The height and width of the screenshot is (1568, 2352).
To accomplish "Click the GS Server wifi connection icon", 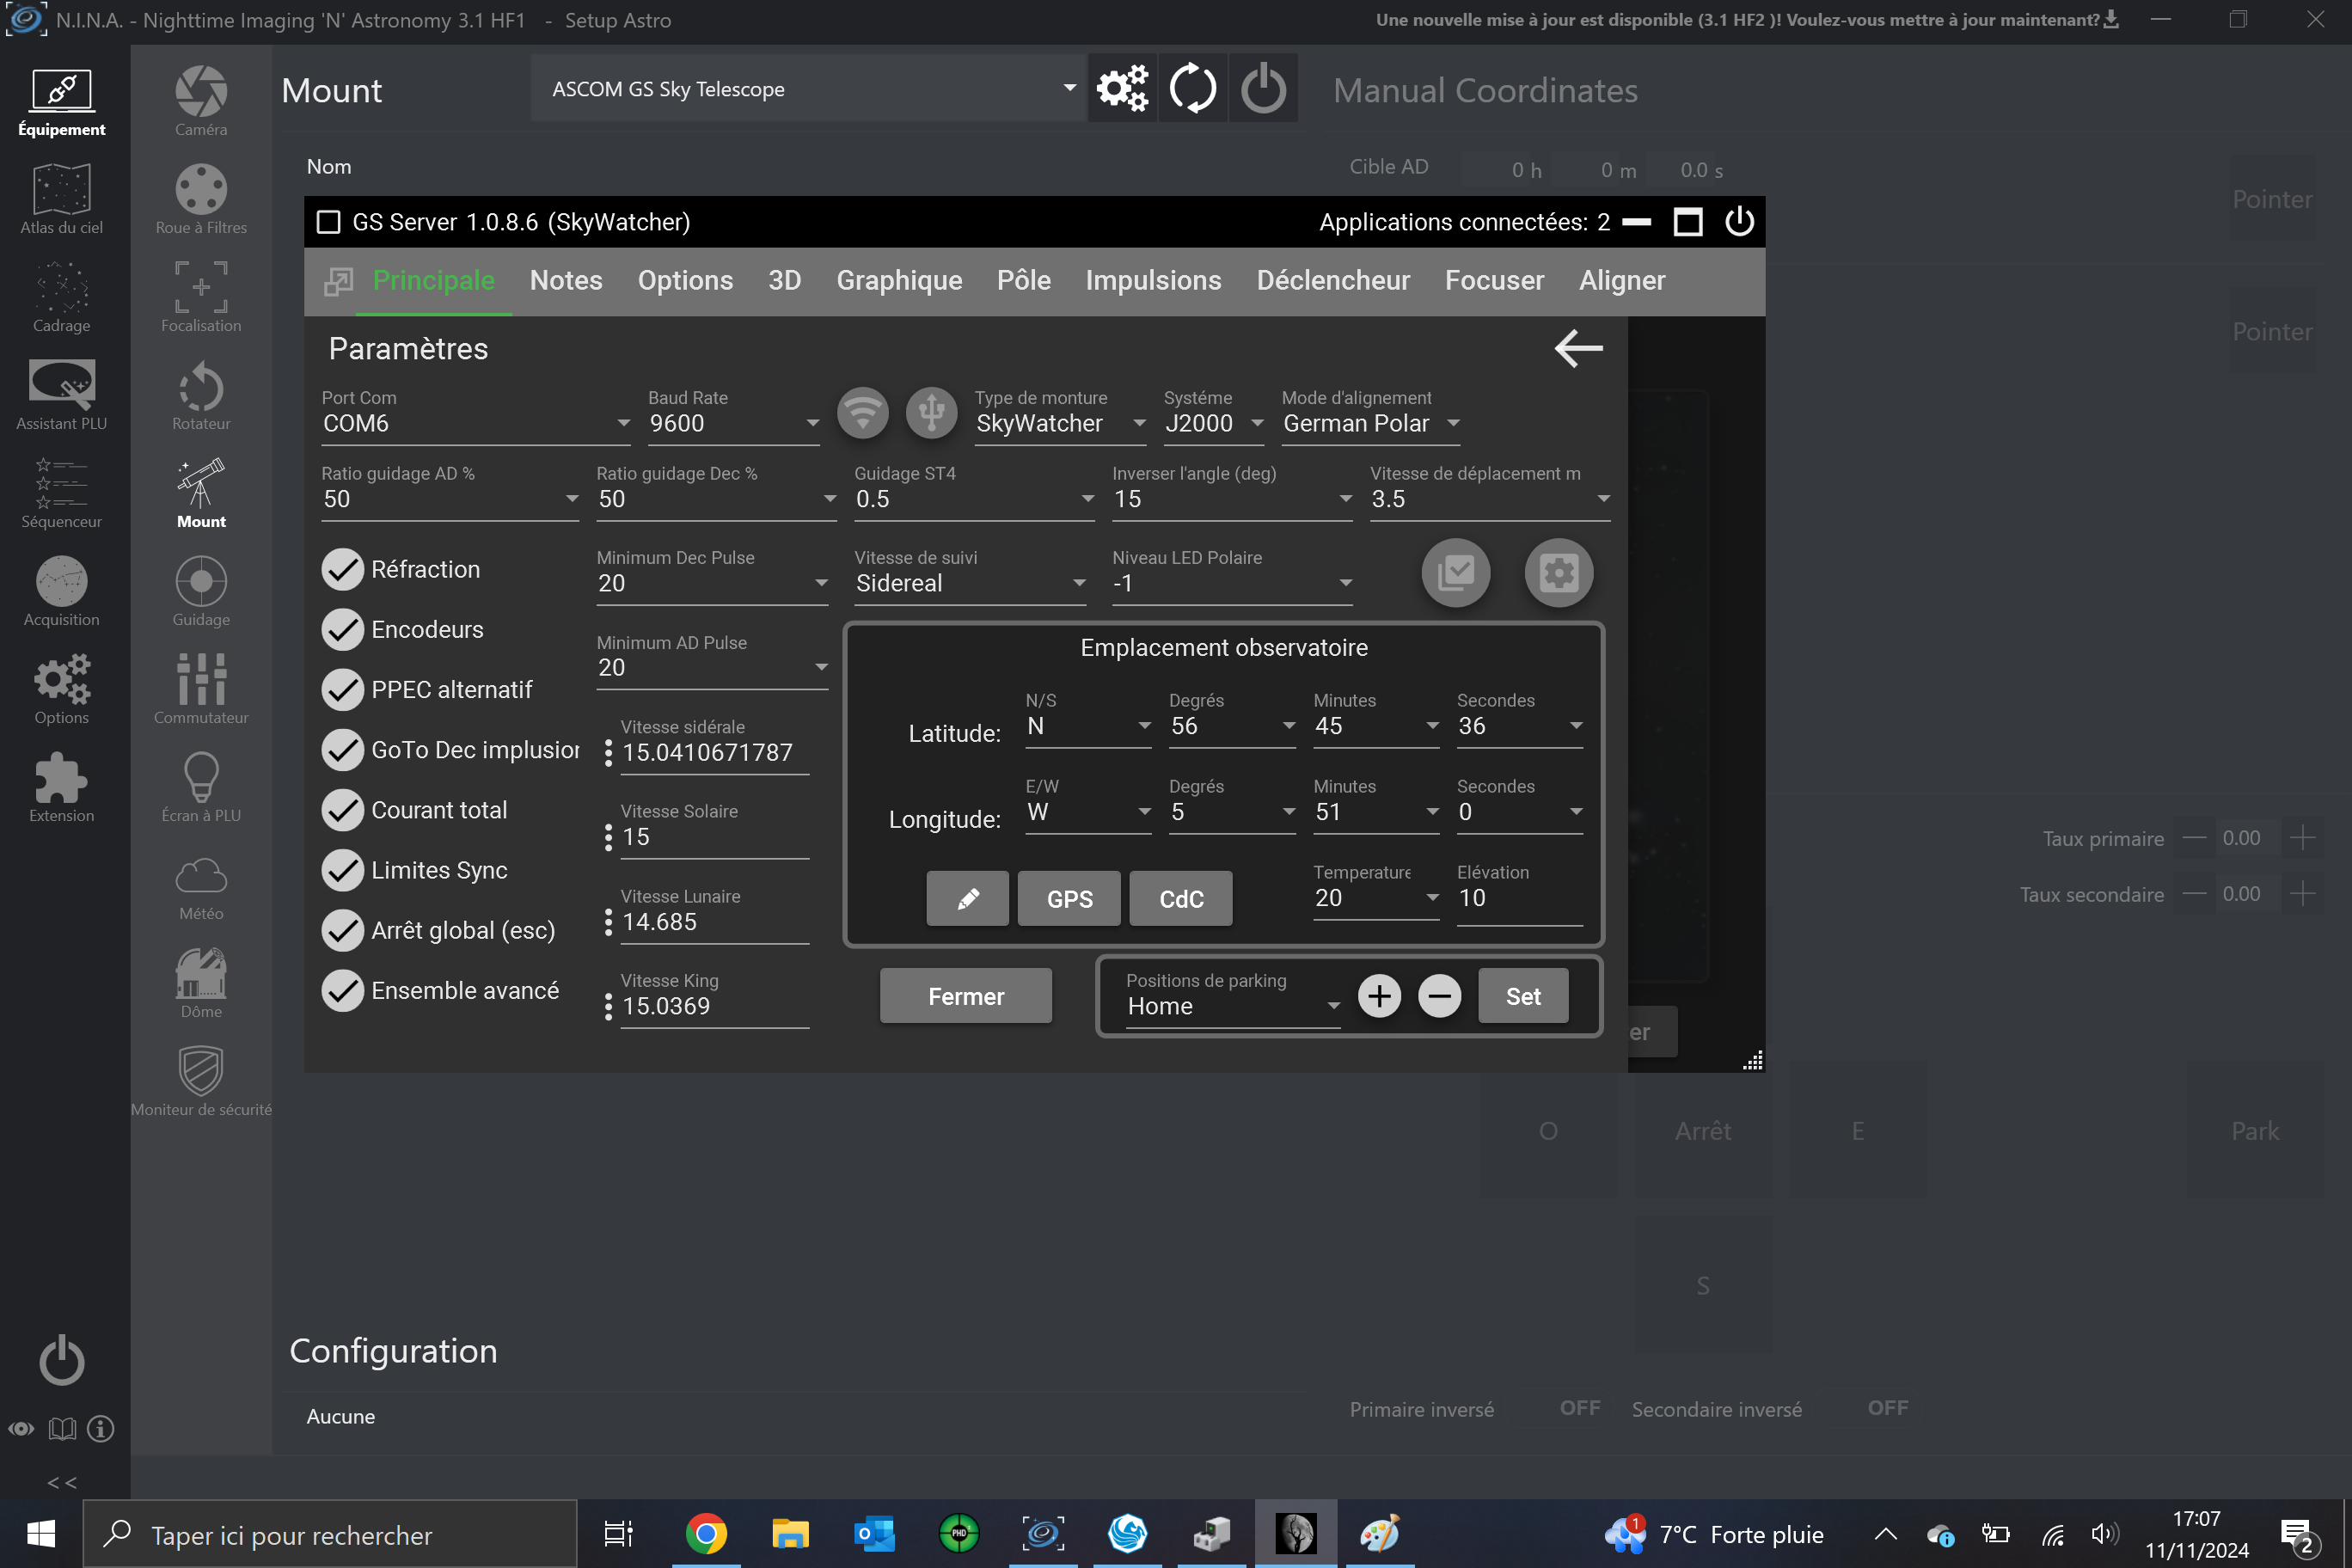I will pyautogui.click(x=862, y=412).
